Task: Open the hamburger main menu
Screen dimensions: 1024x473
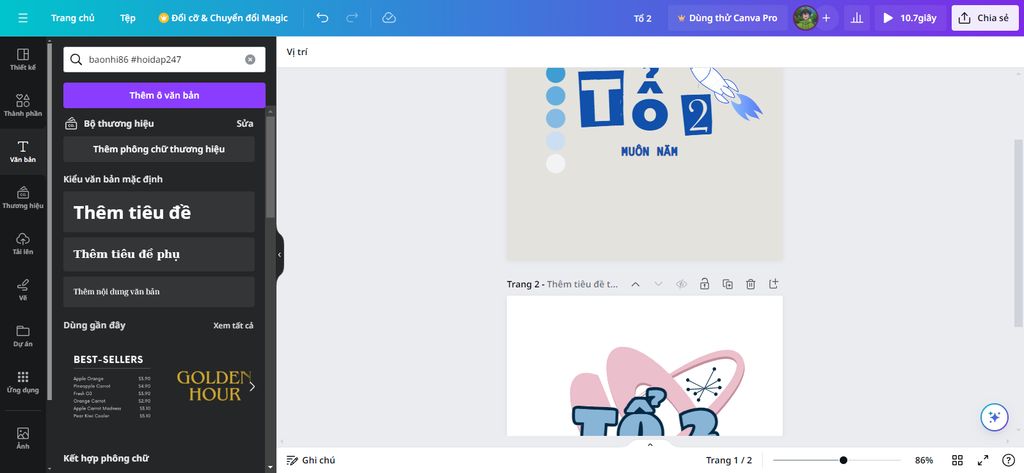Action: pos(23,18)
